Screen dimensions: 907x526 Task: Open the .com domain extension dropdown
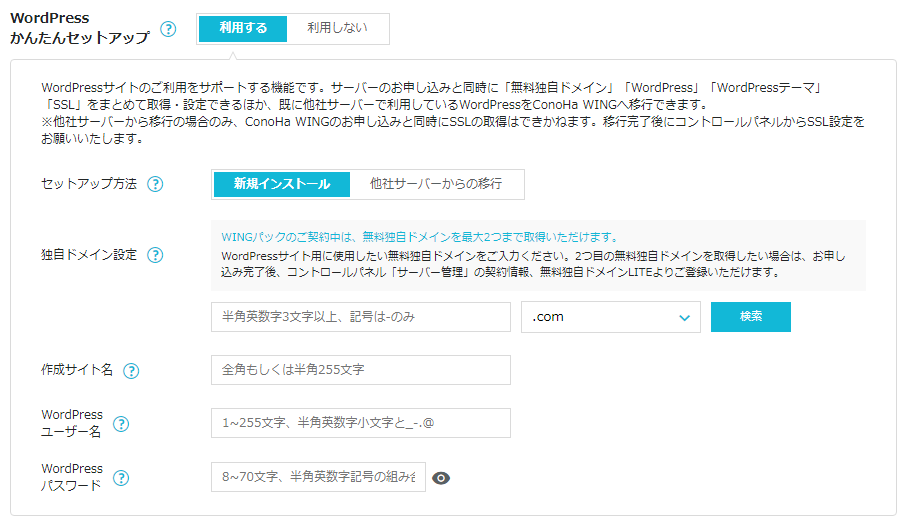611,317
